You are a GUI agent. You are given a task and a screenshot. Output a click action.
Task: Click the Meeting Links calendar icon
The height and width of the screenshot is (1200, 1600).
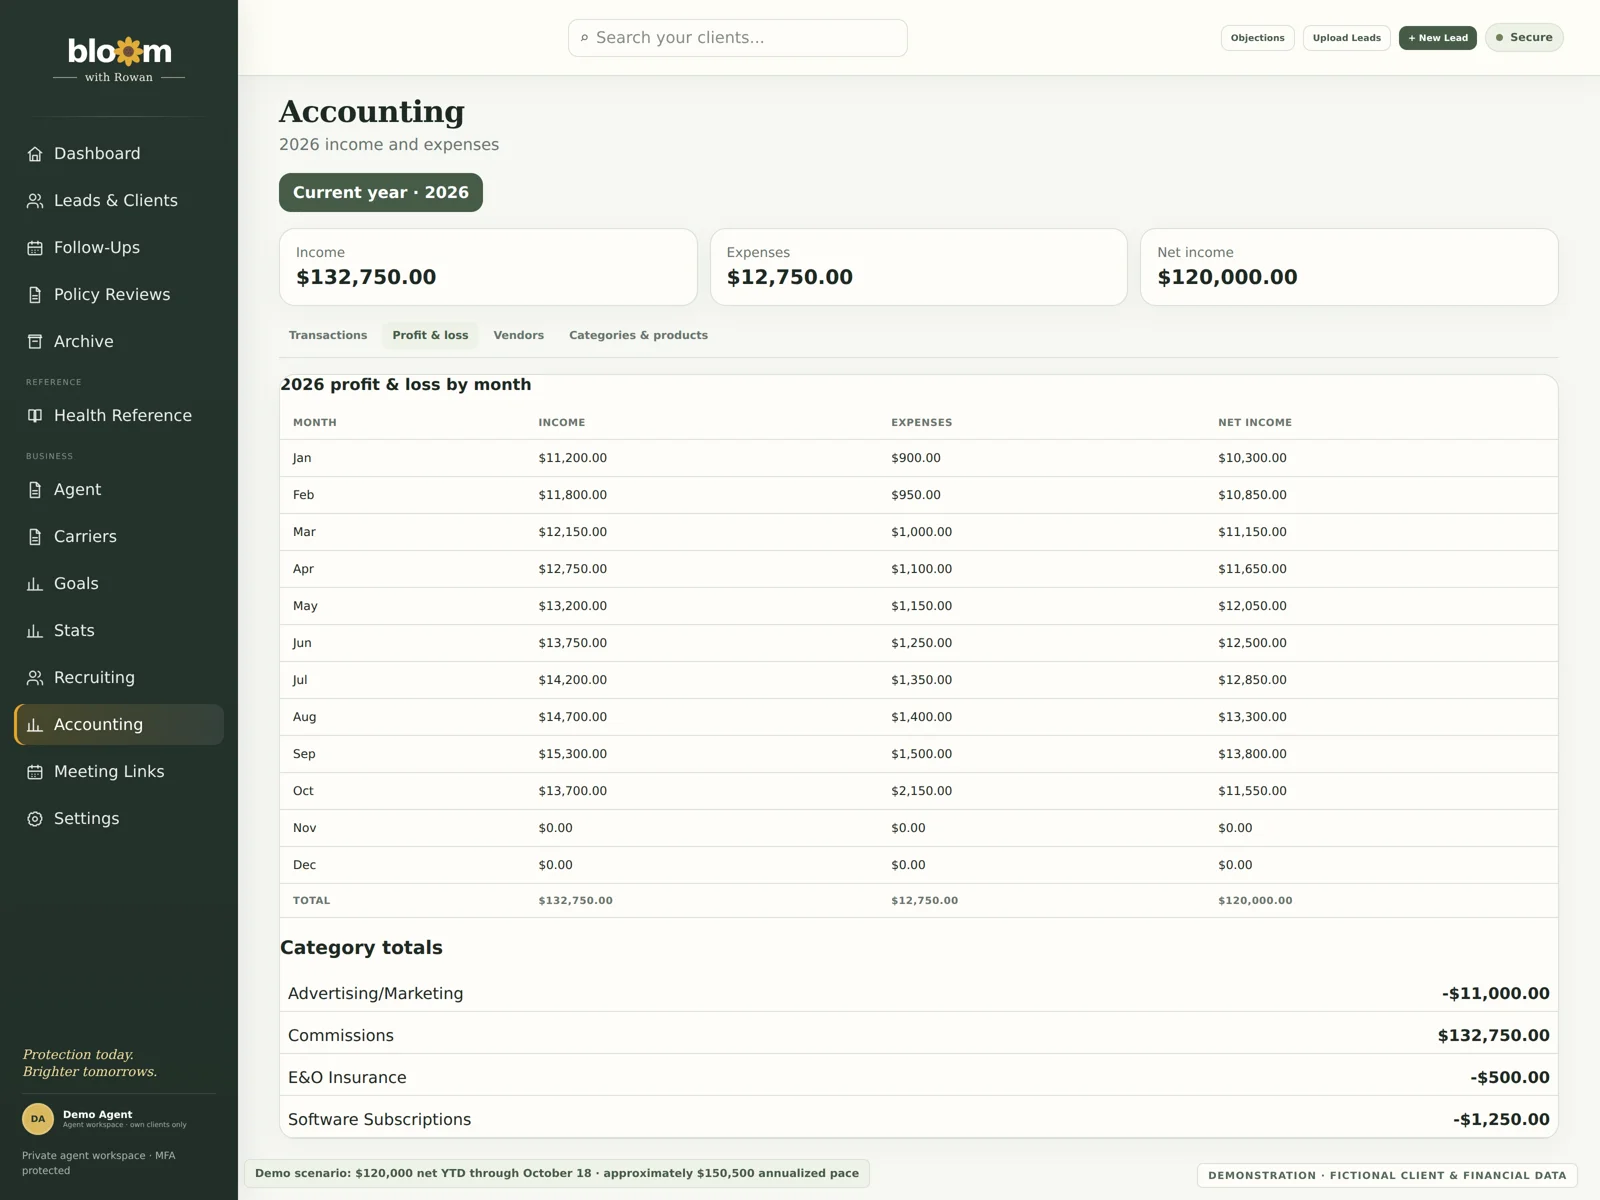(x=35, y=772)
